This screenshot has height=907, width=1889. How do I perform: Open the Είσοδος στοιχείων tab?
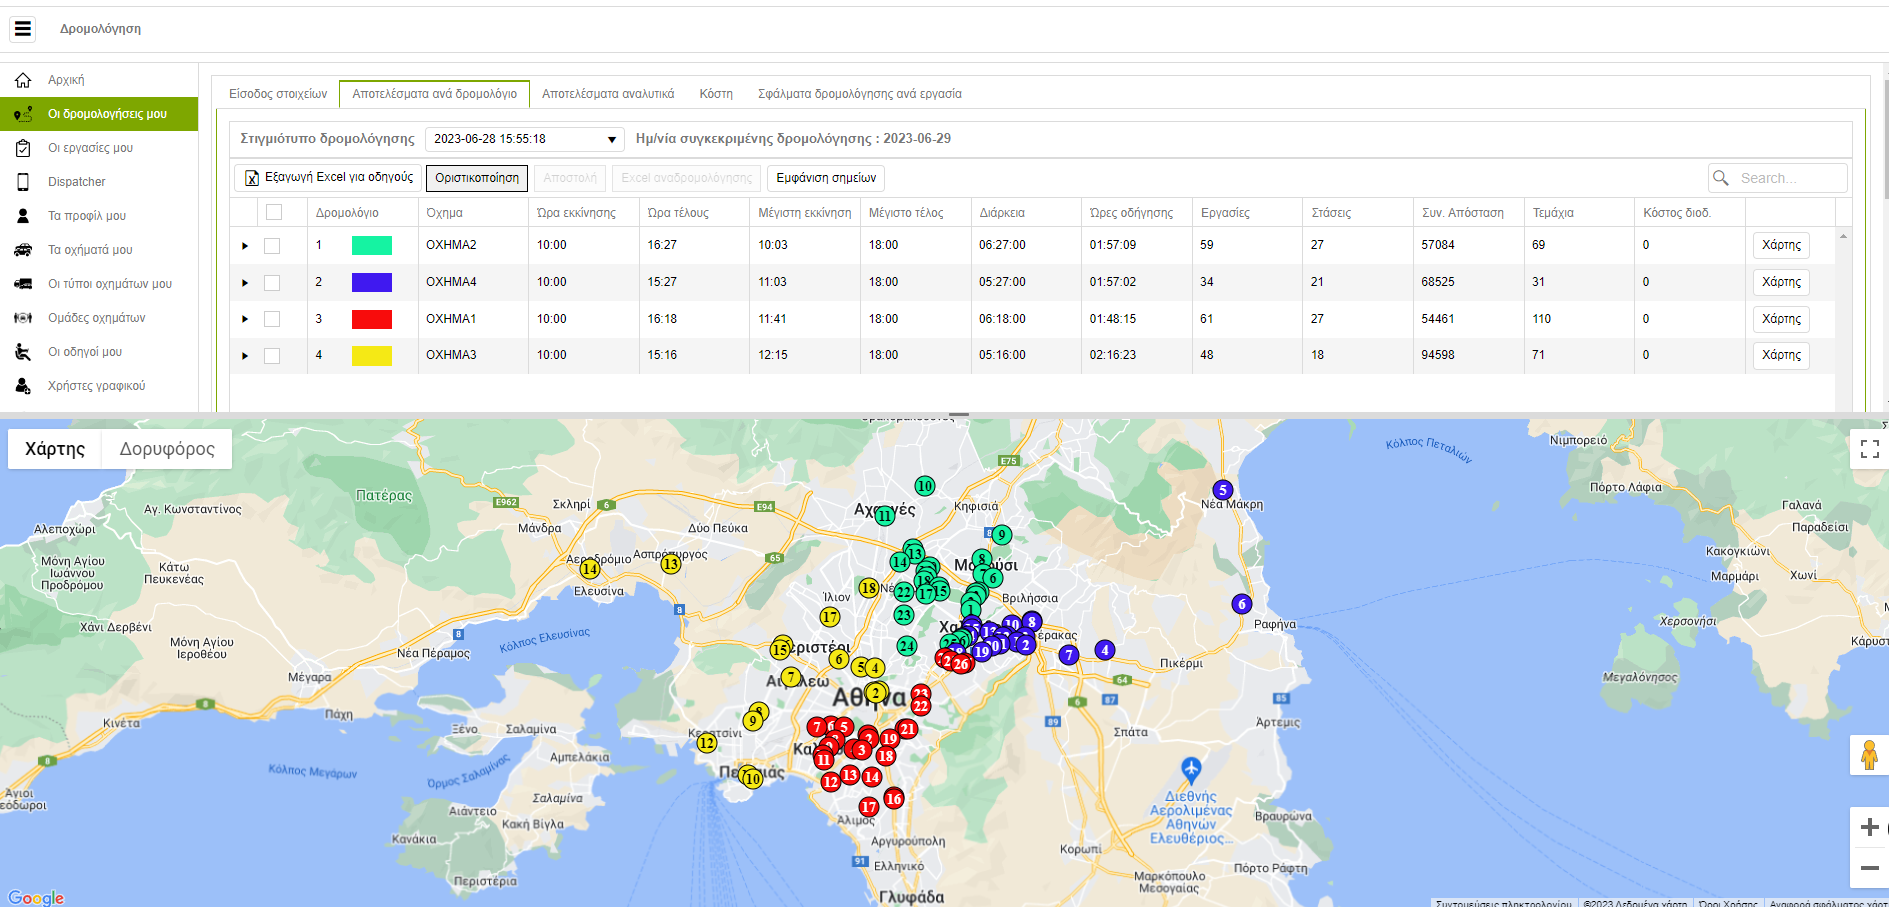point(278,94)
